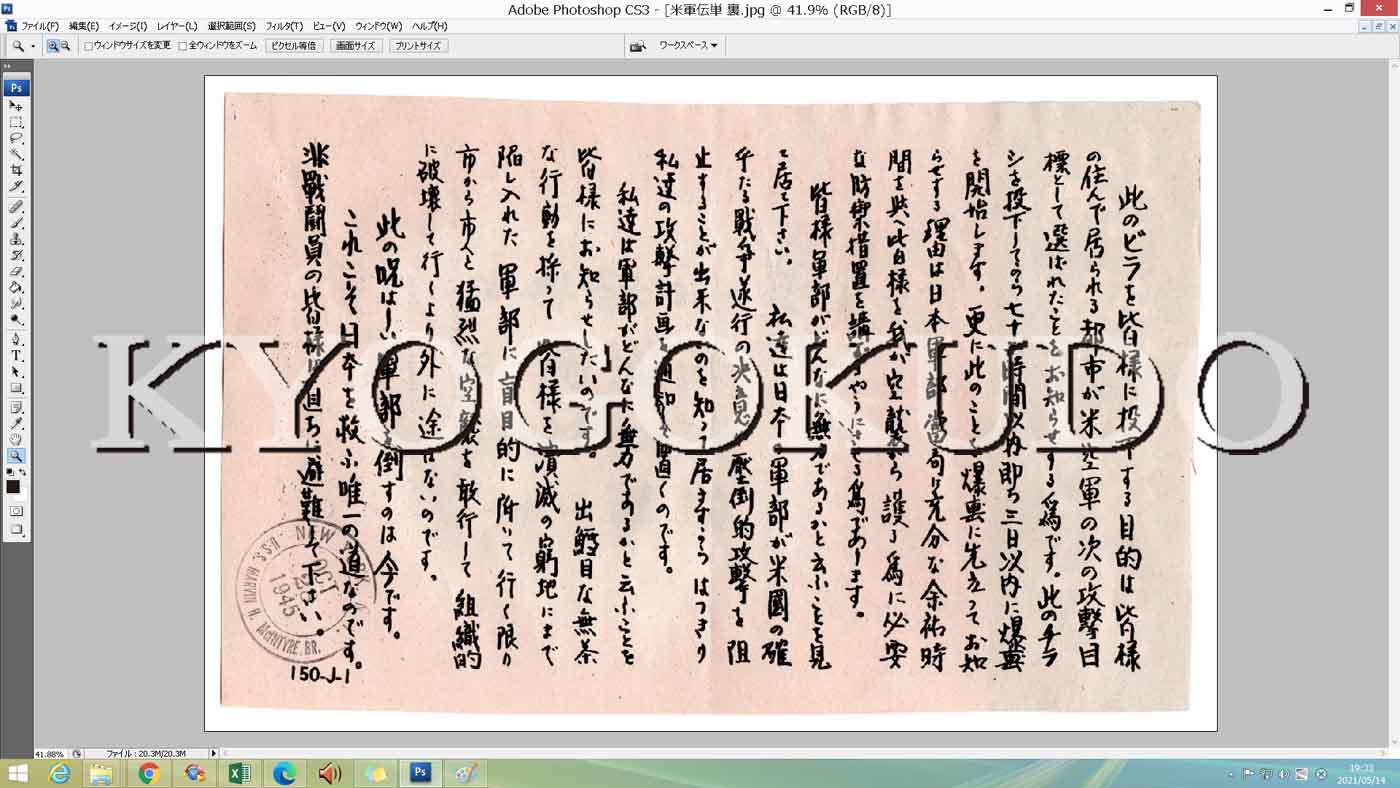Swap foreground and background colors
Screen dimensions: 1400x788
[23, 471]
